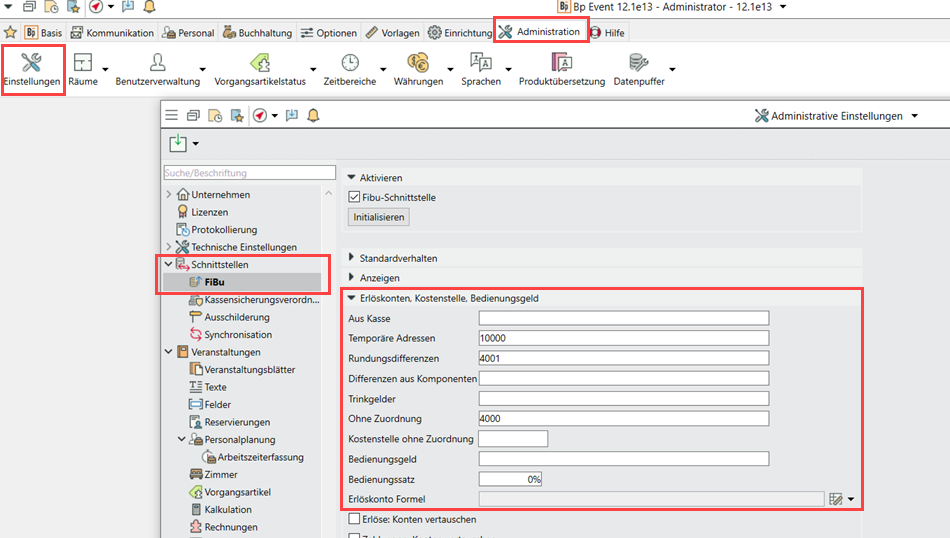Expand the Anzeigen section
This screenshot has height=538, width=950.
[351, 278]
